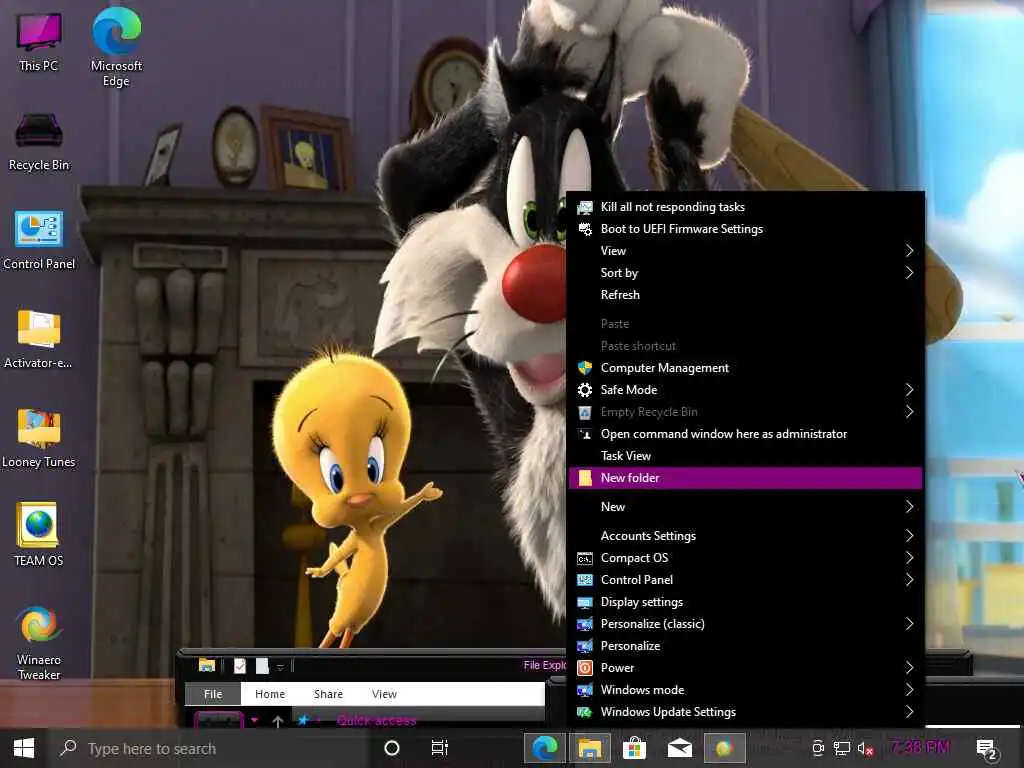Image resolution: width=1024 pixels, height=768 pixels.
Task: Choose Kill all not responding tasks
Action: [745, 207]
